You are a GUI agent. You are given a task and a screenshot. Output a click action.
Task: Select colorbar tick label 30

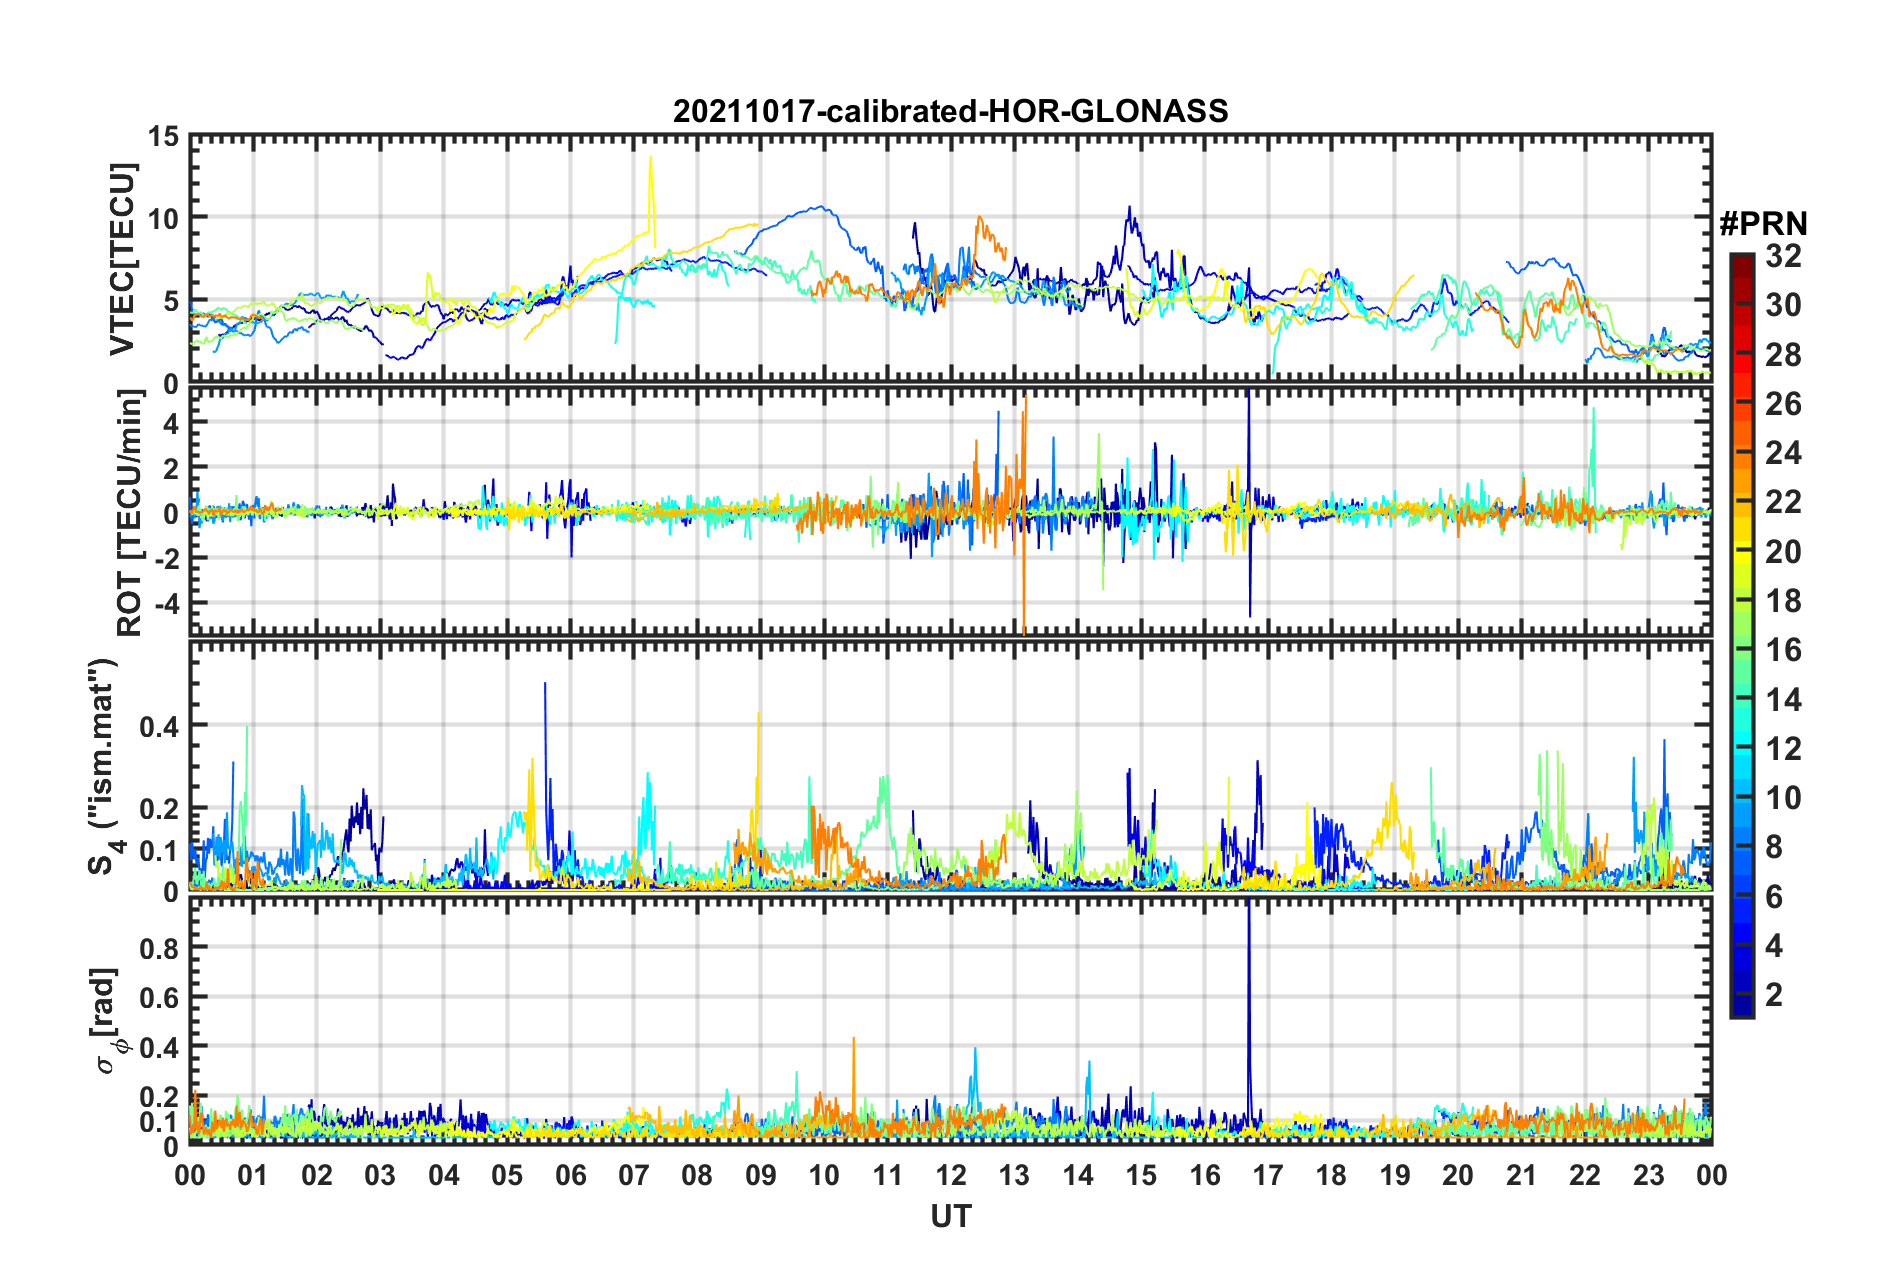click(x=1783, y=305)
